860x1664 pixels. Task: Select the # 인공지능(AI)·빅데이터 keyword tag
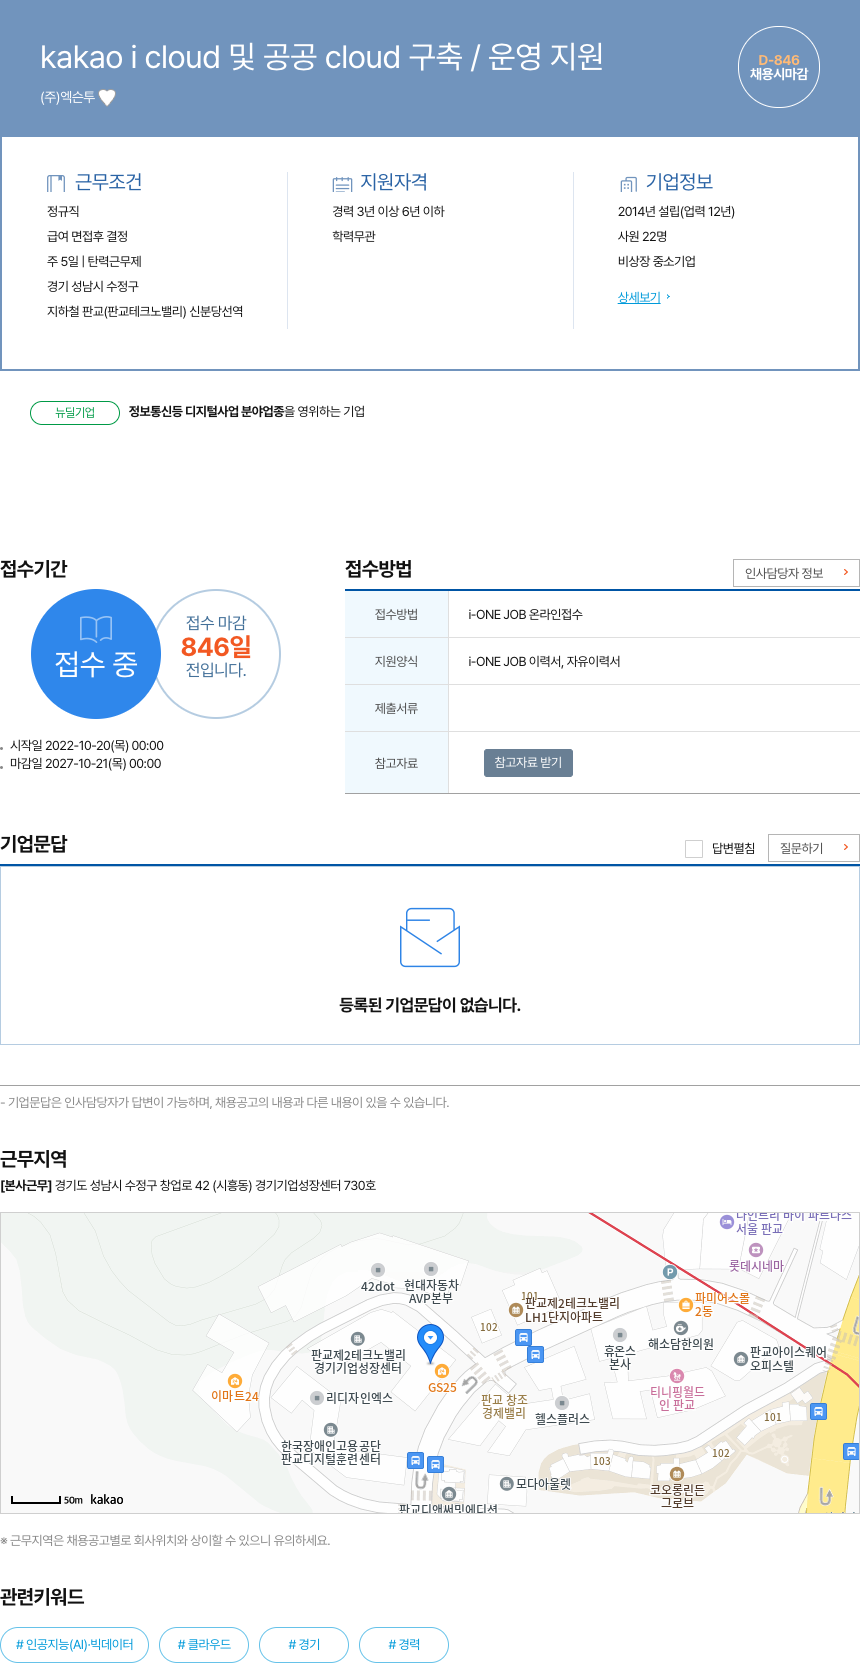(75, 1645)
